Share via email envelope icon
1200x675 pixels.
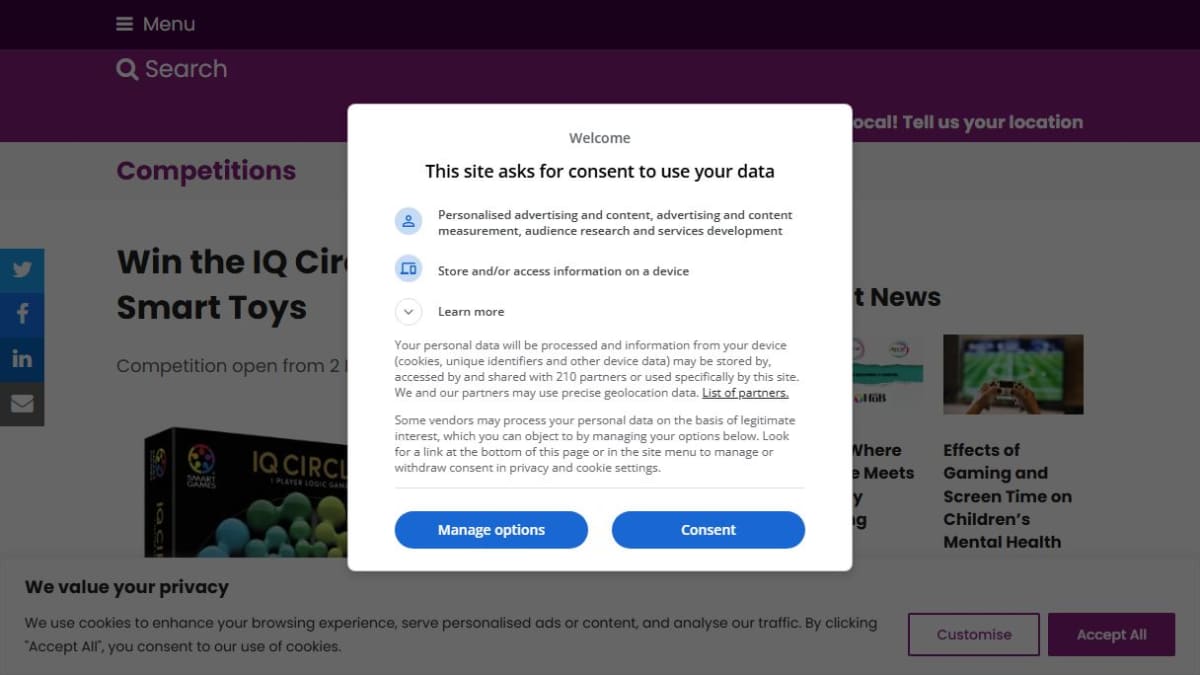(x=22, y=404)
